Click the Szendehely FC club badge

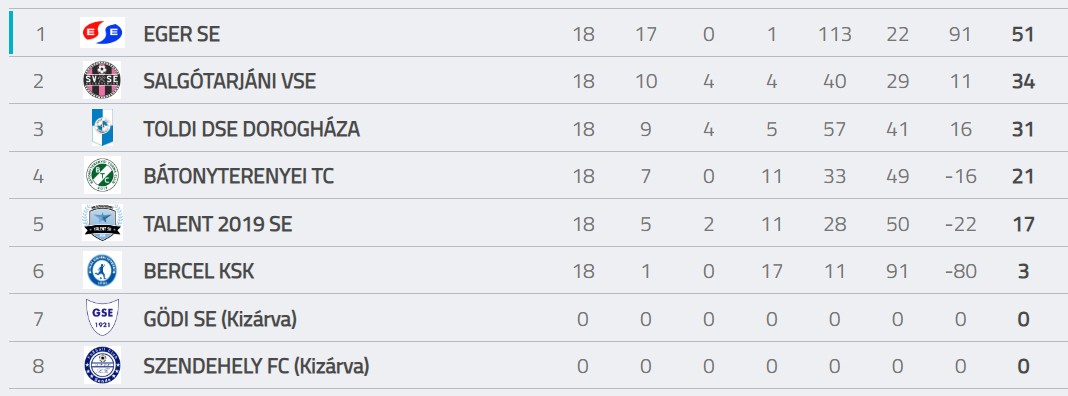click(102, 365)
